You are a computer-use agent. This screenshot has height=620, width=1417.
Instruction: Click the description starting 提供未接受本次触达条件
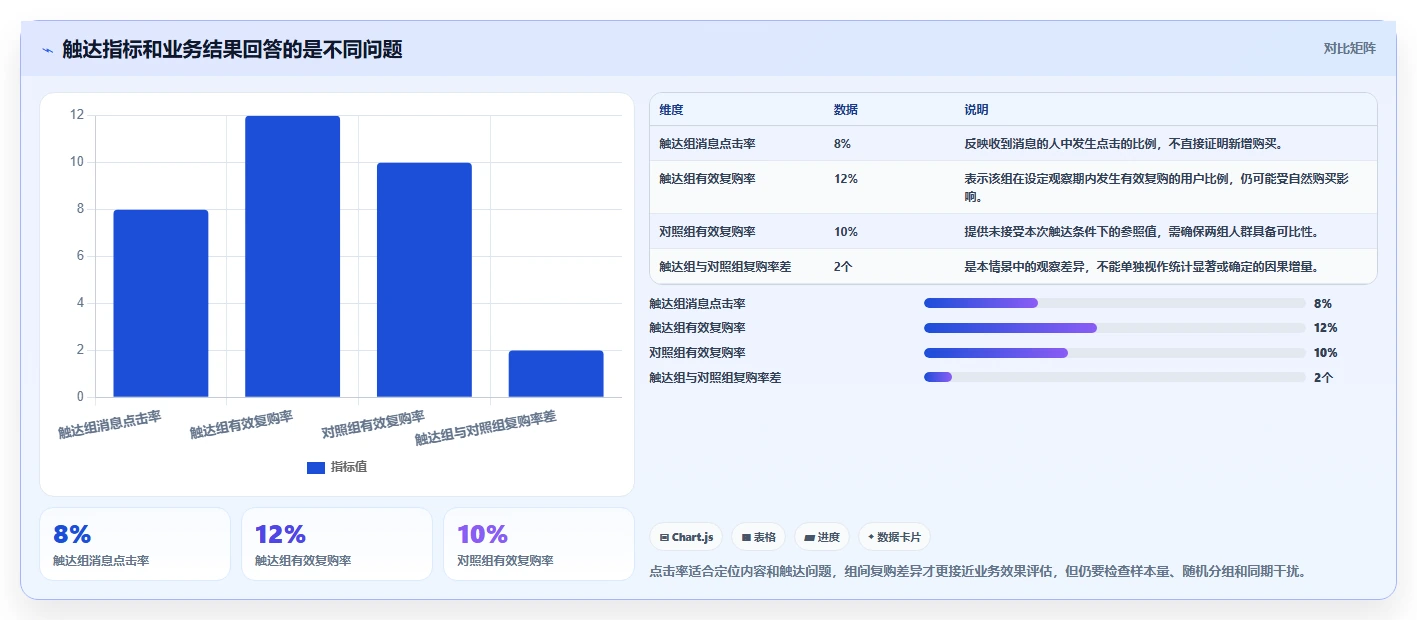tap(1141, 232)
